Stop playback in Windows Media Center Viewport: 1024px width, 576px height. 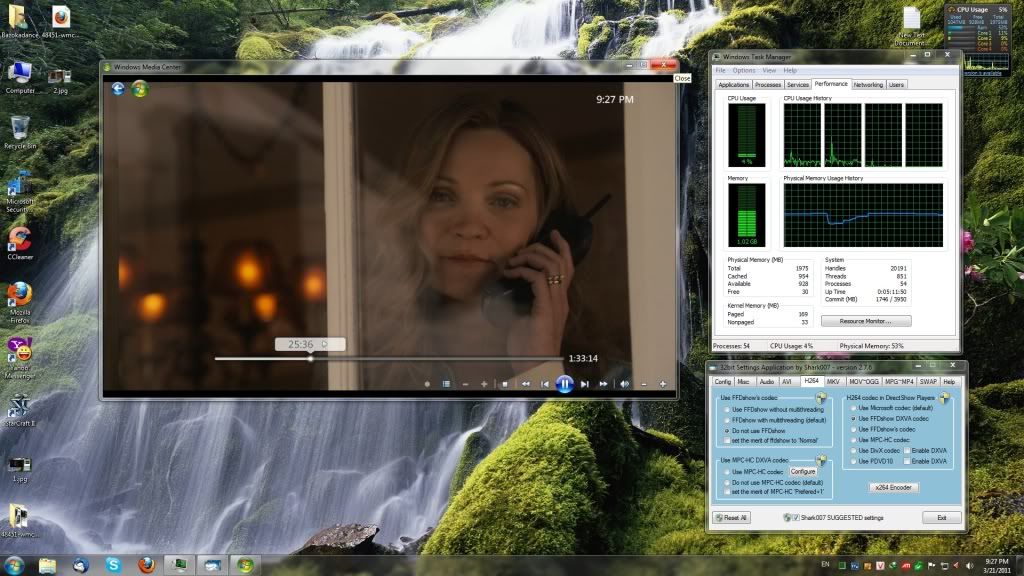coord(505,384)
